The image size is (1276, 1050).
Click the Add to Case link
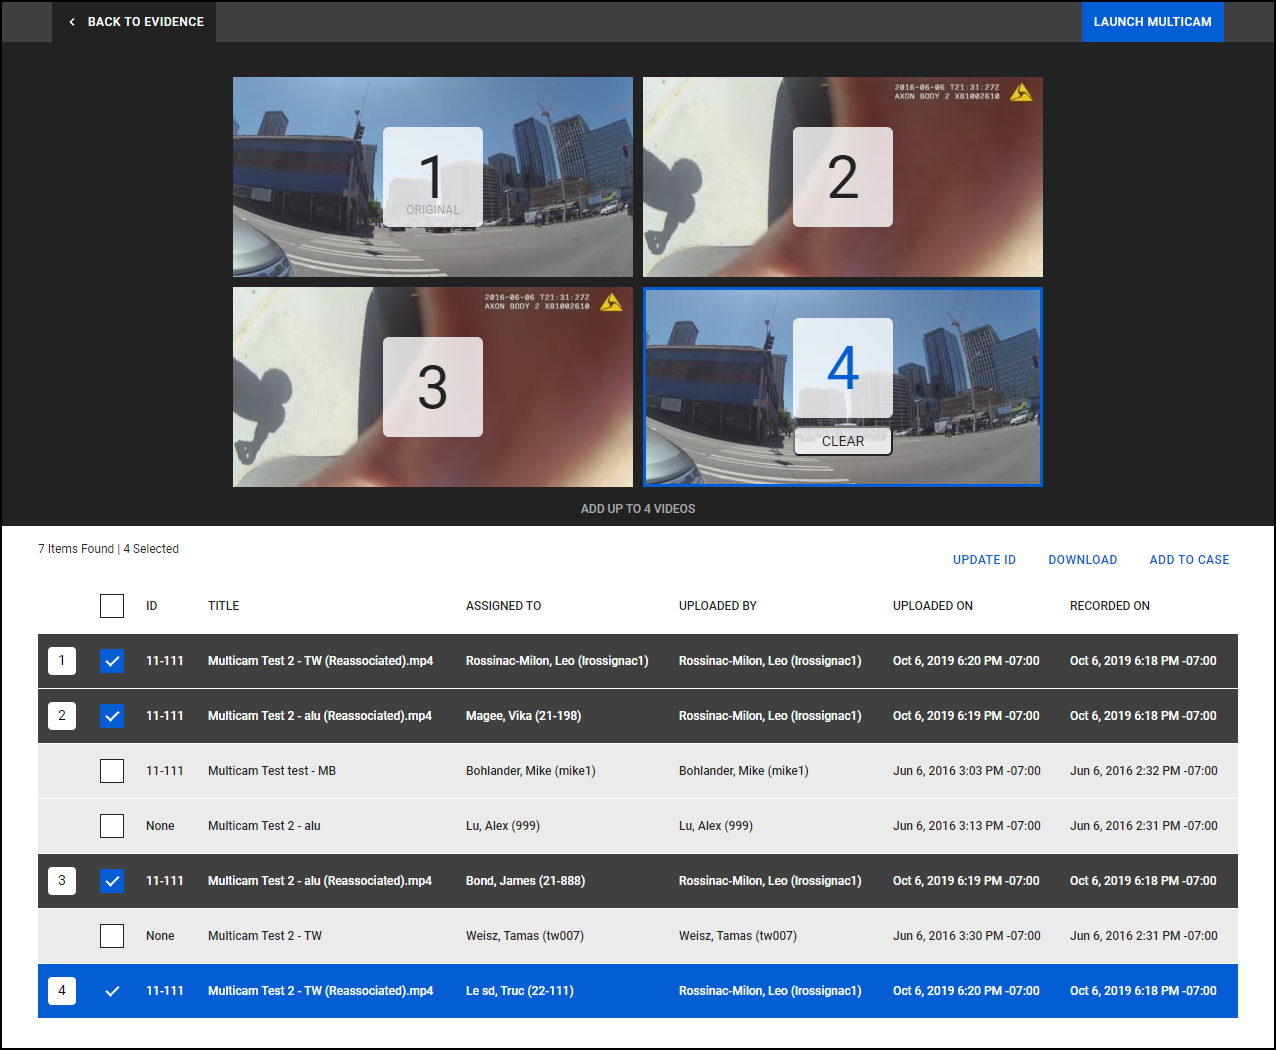(1189, 560)
